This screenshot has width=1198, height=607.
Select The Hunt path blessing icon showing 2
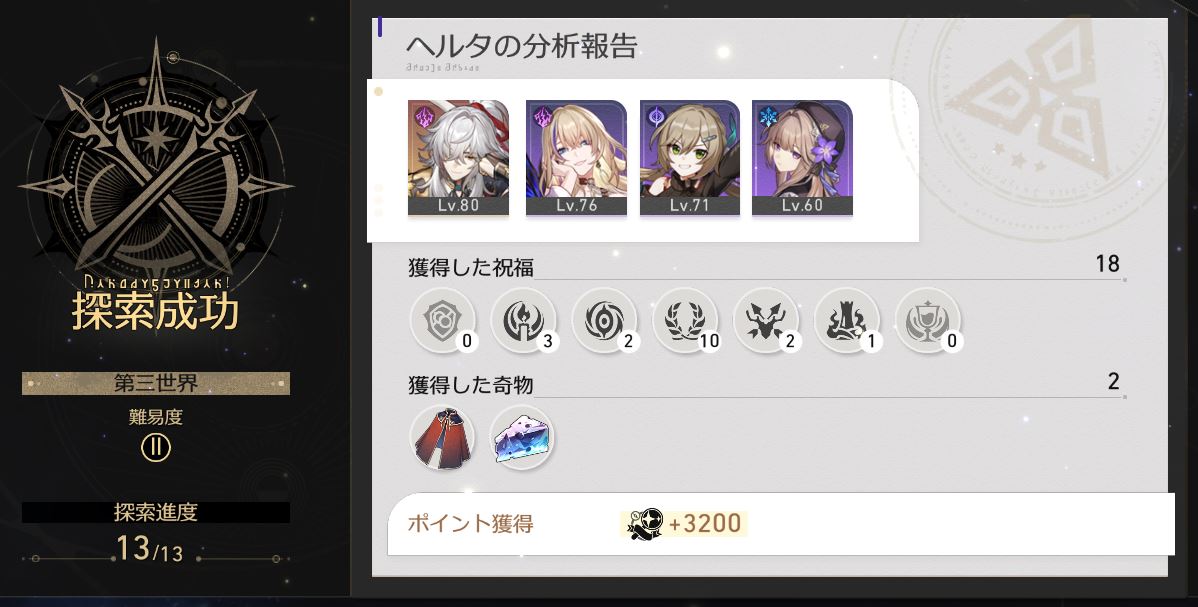(766, 320)
